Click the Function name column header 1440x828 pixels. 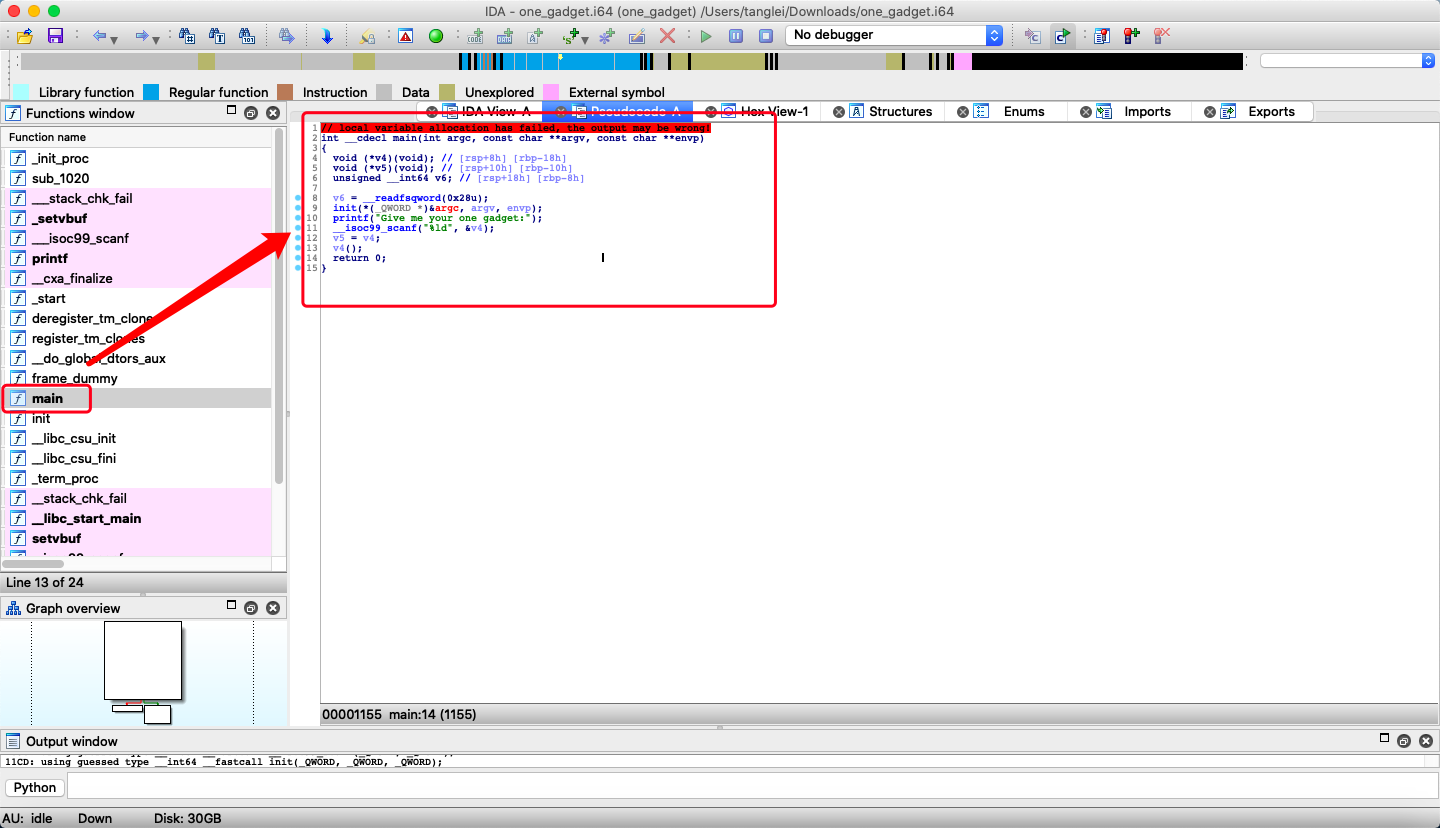pos(137,137)
